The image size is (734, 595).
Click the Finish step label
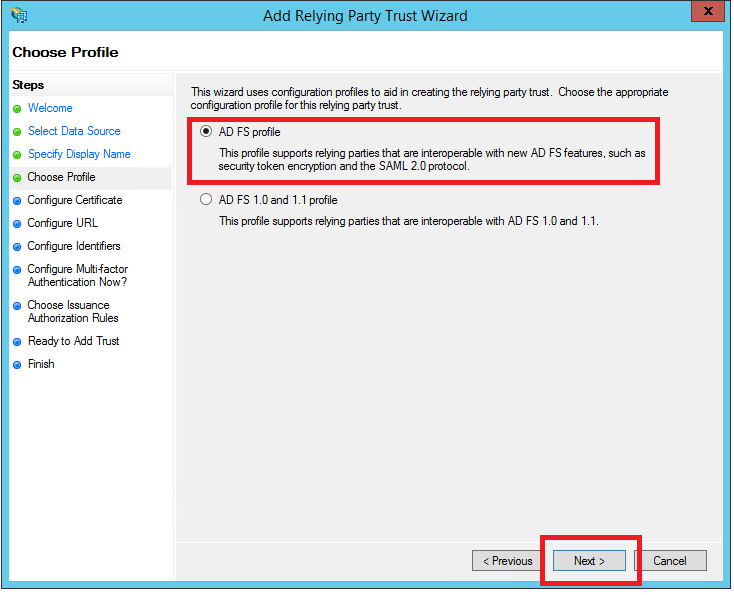coord(41,364)
